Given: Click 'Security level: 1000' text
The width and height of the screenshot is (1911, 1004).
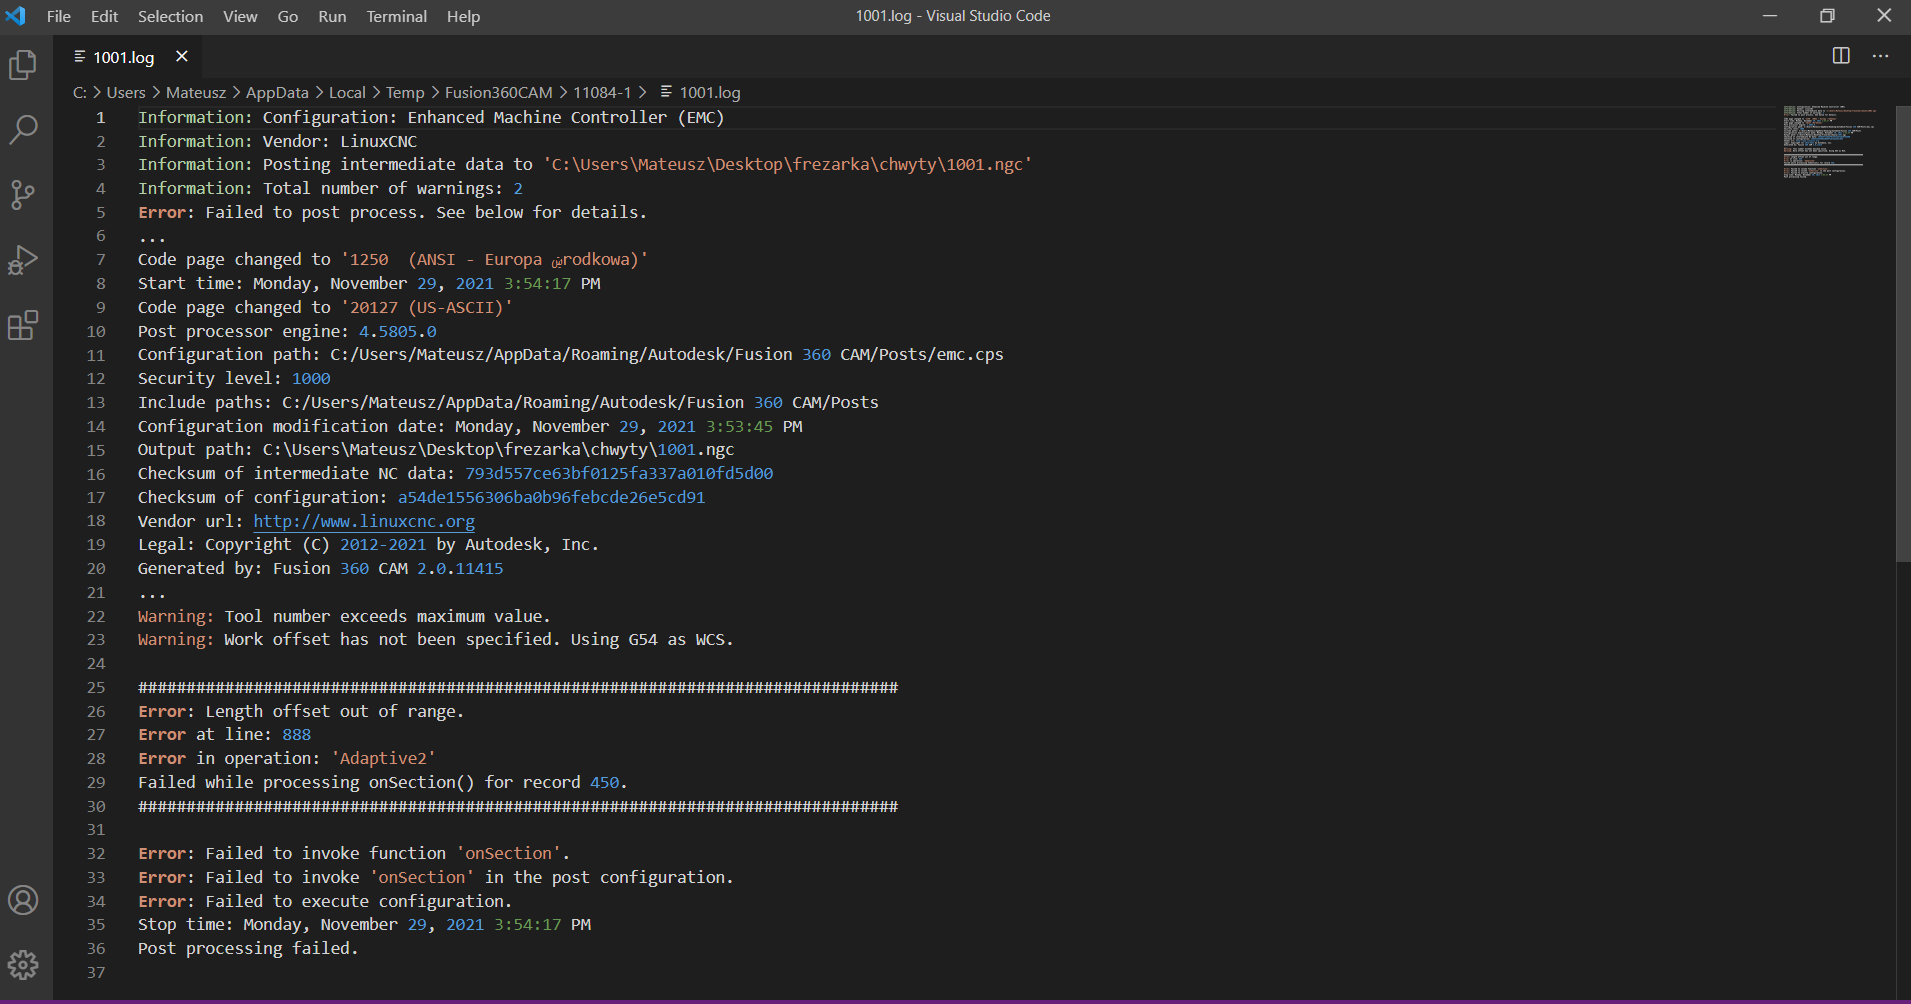Looking at the screenshot, I should pyautogui.click(x=234, y=378).
